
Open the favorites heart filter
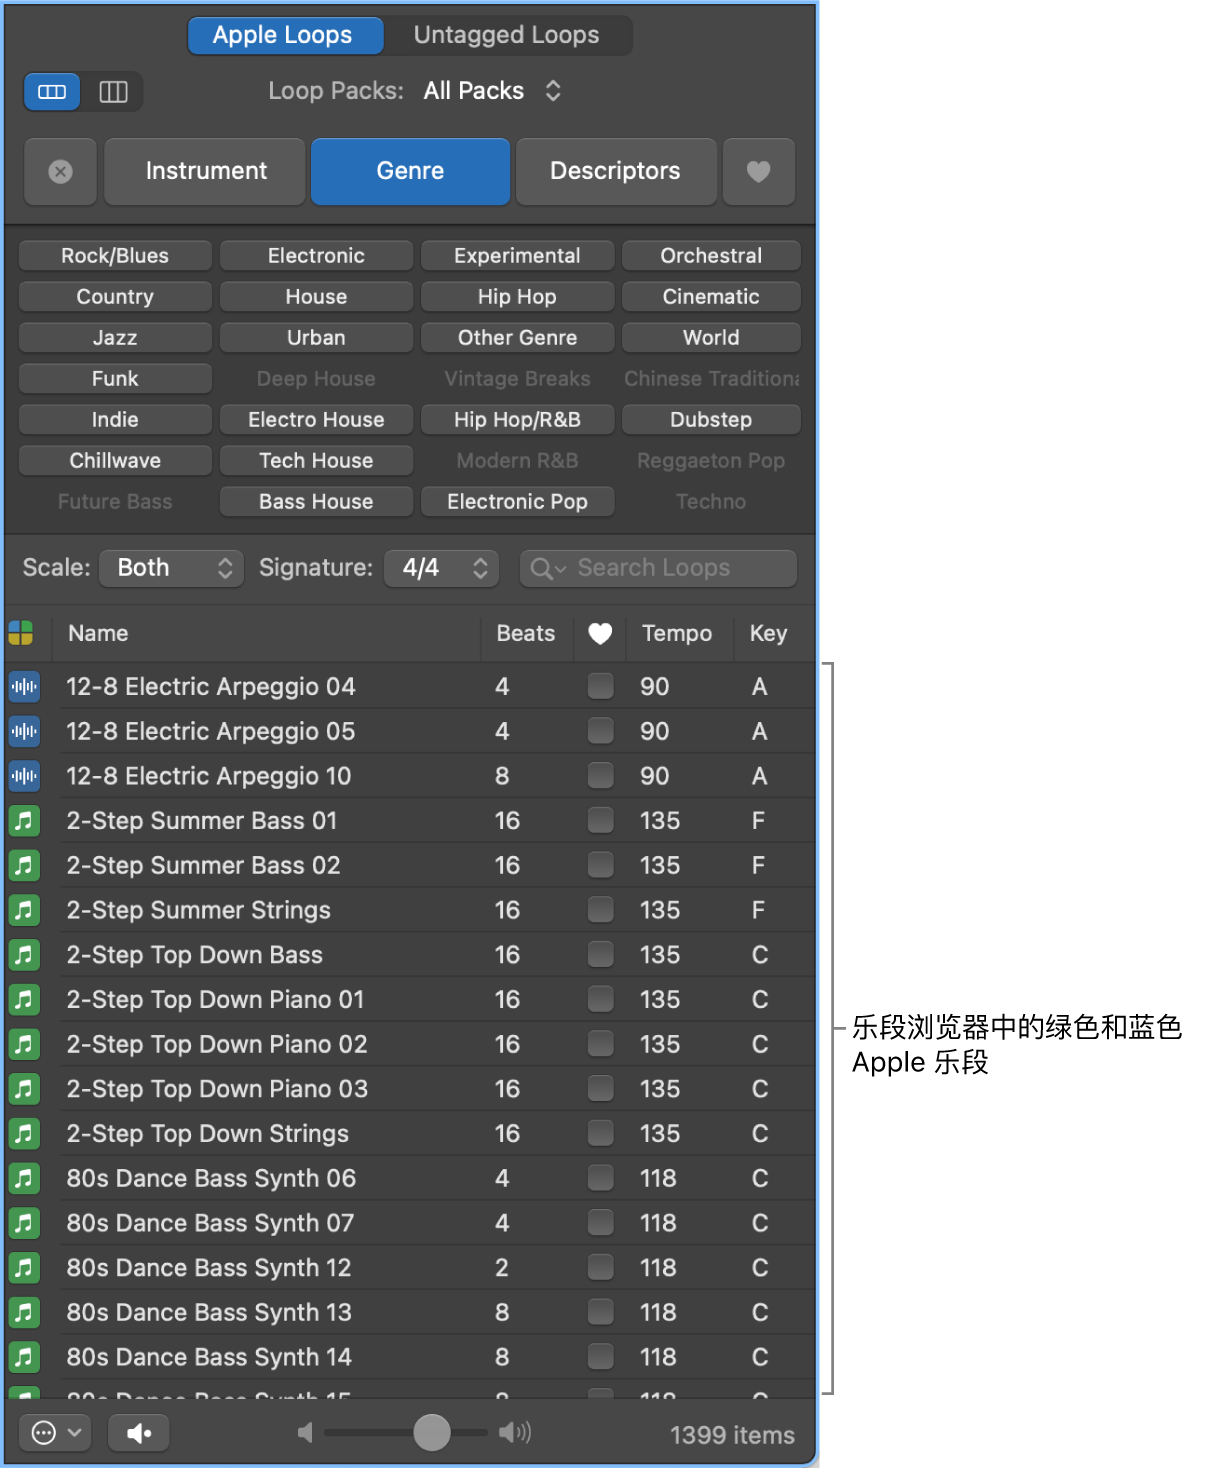pyautogui.click(x=758, y=171)
